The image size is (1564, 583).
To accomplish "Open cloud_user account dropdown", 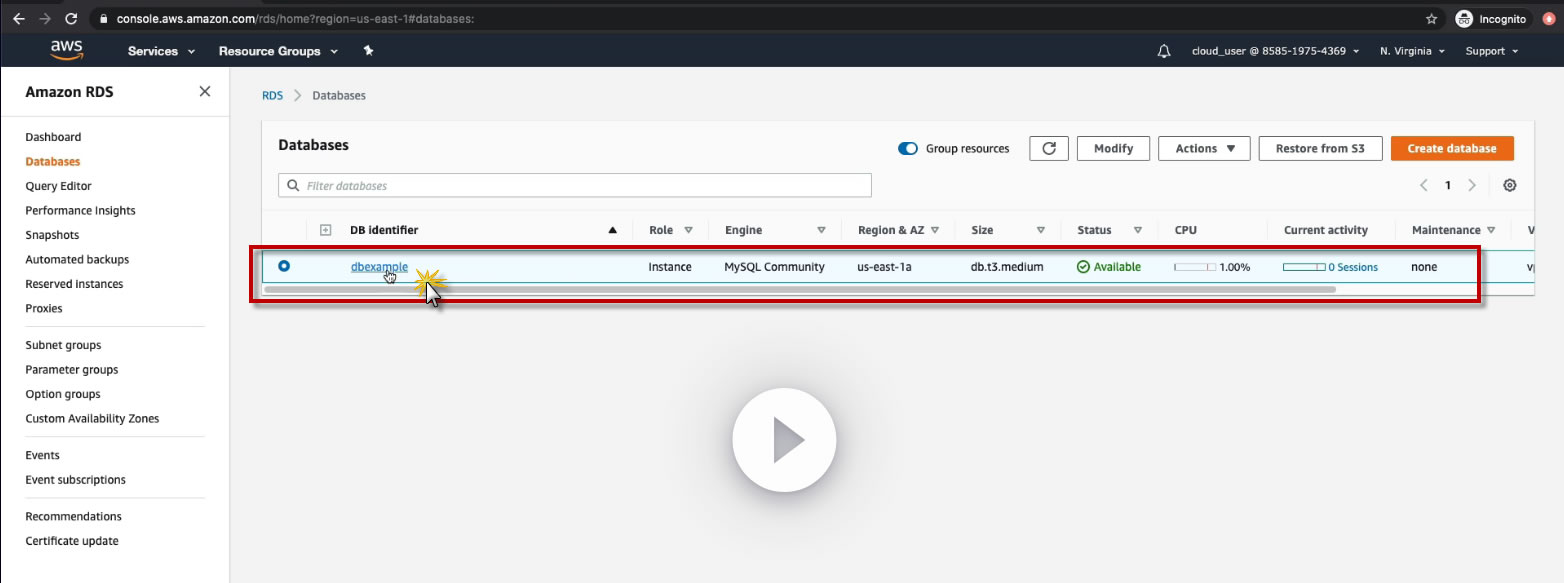I will [1276, 51].
